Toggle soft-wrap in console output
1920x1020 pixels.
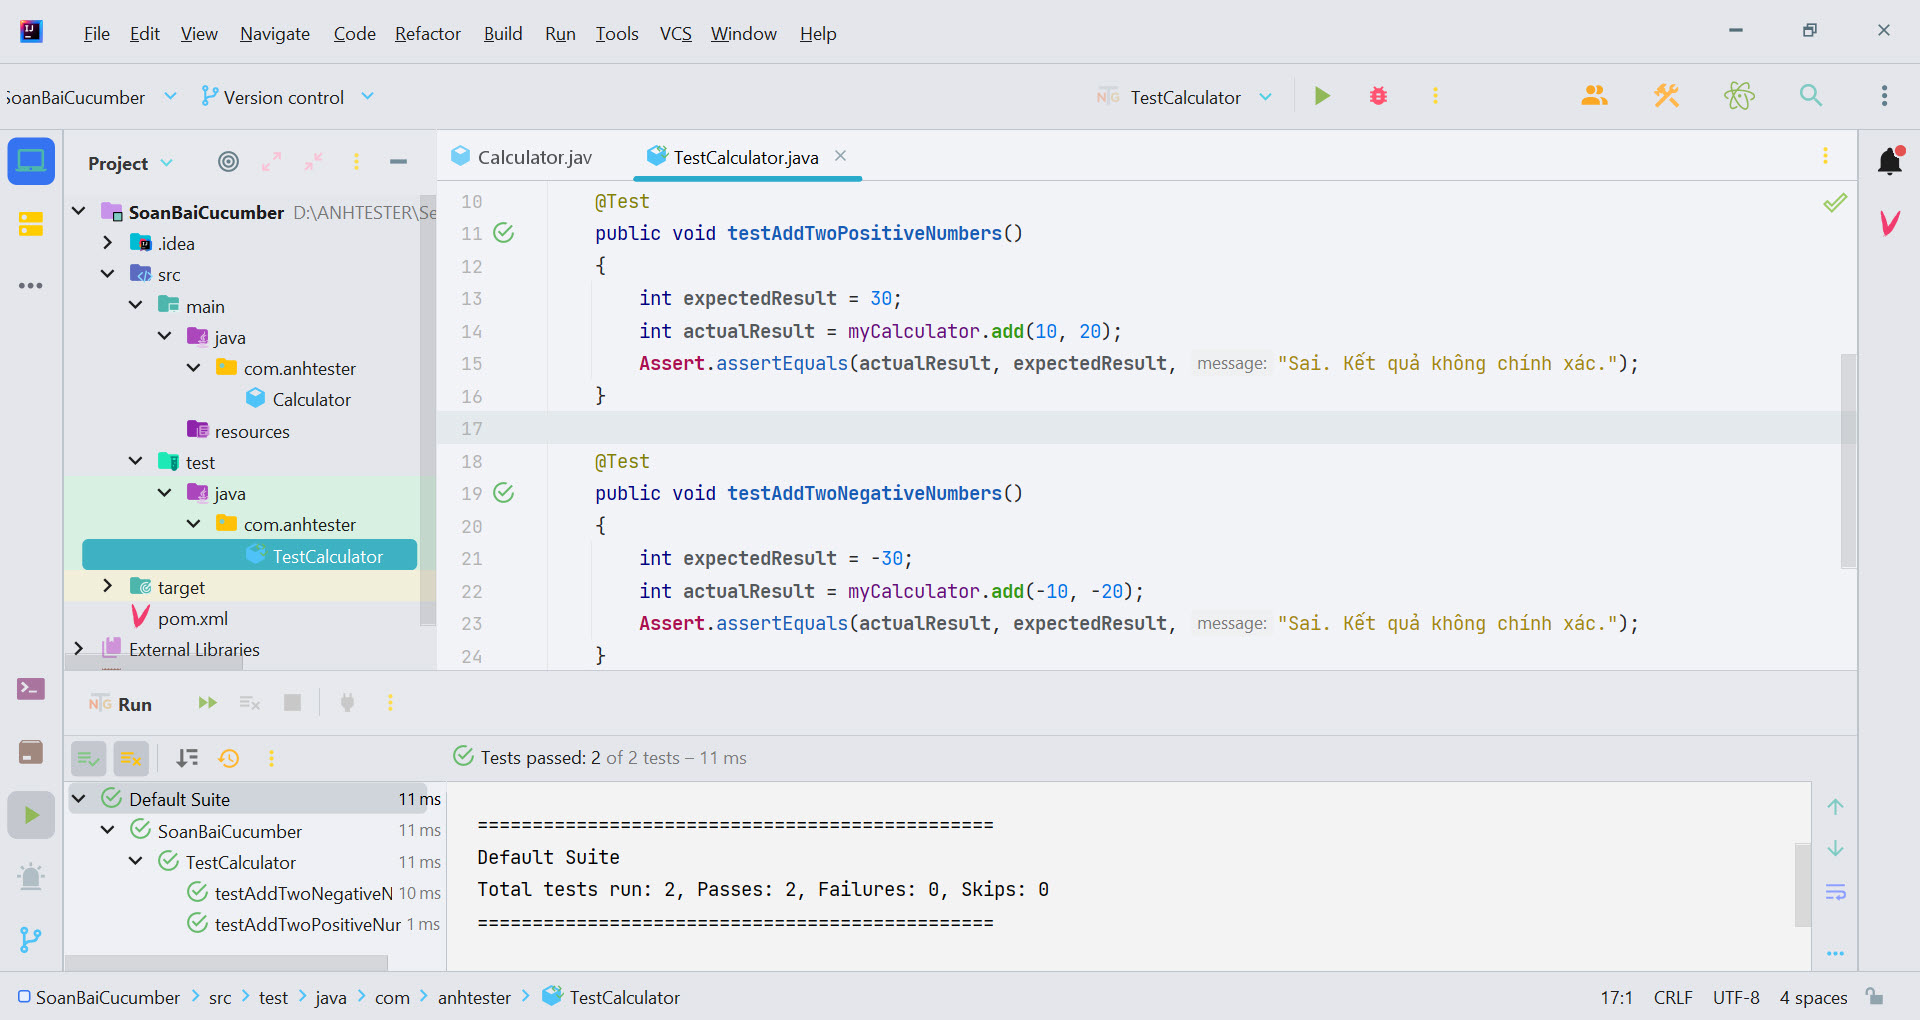[x=1836, y=892]
